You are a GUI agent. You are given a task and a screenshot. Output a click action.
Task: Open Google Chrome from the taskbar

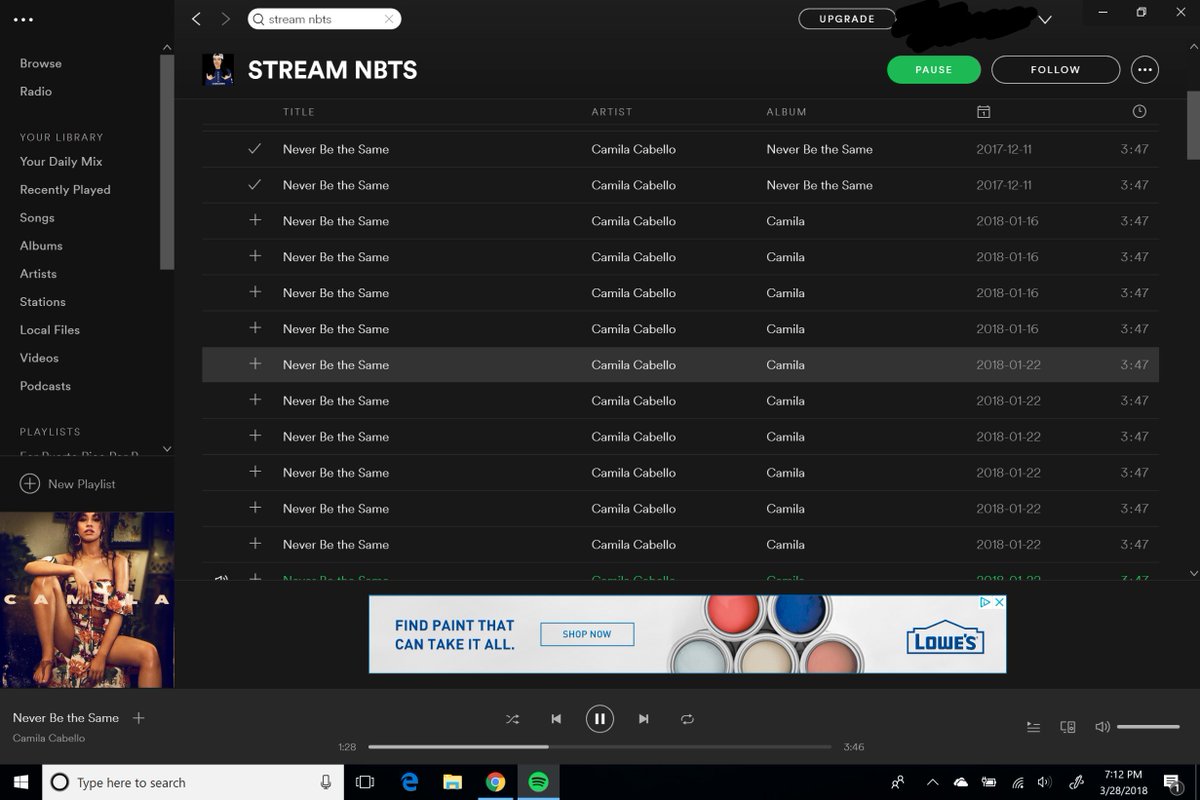496,782
